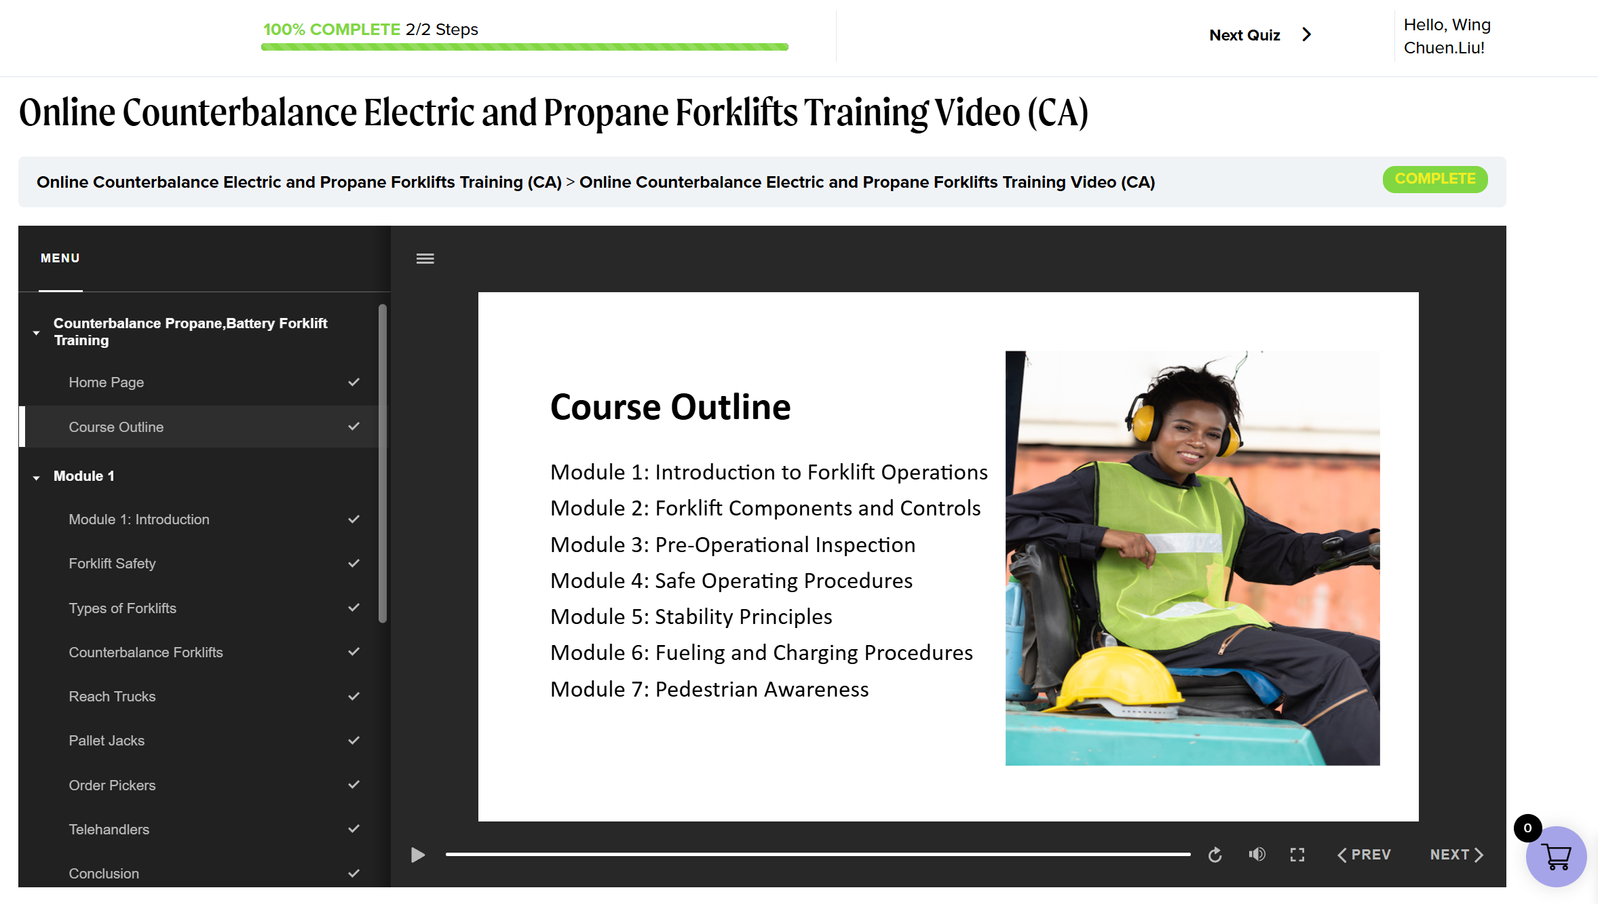Click 'Module 4: Safe Operating Procedures' text
This screenshot has width=1600, height=904.
tap(731, 581)
